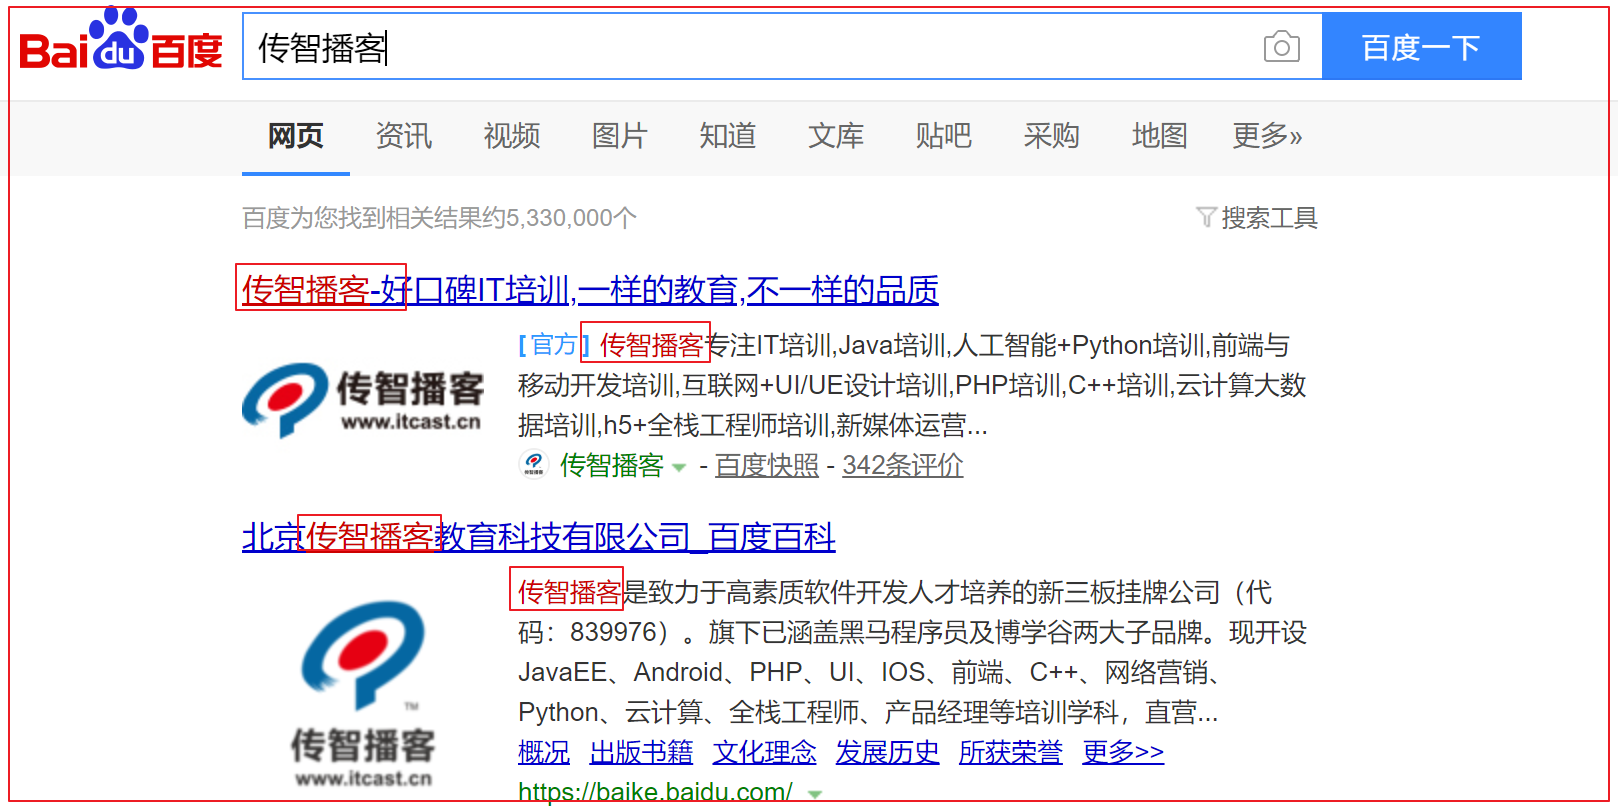This screenshot has width=1618, height=811.
Task: Click small itcast favicon beside green 传智播客
Action: 534,465
